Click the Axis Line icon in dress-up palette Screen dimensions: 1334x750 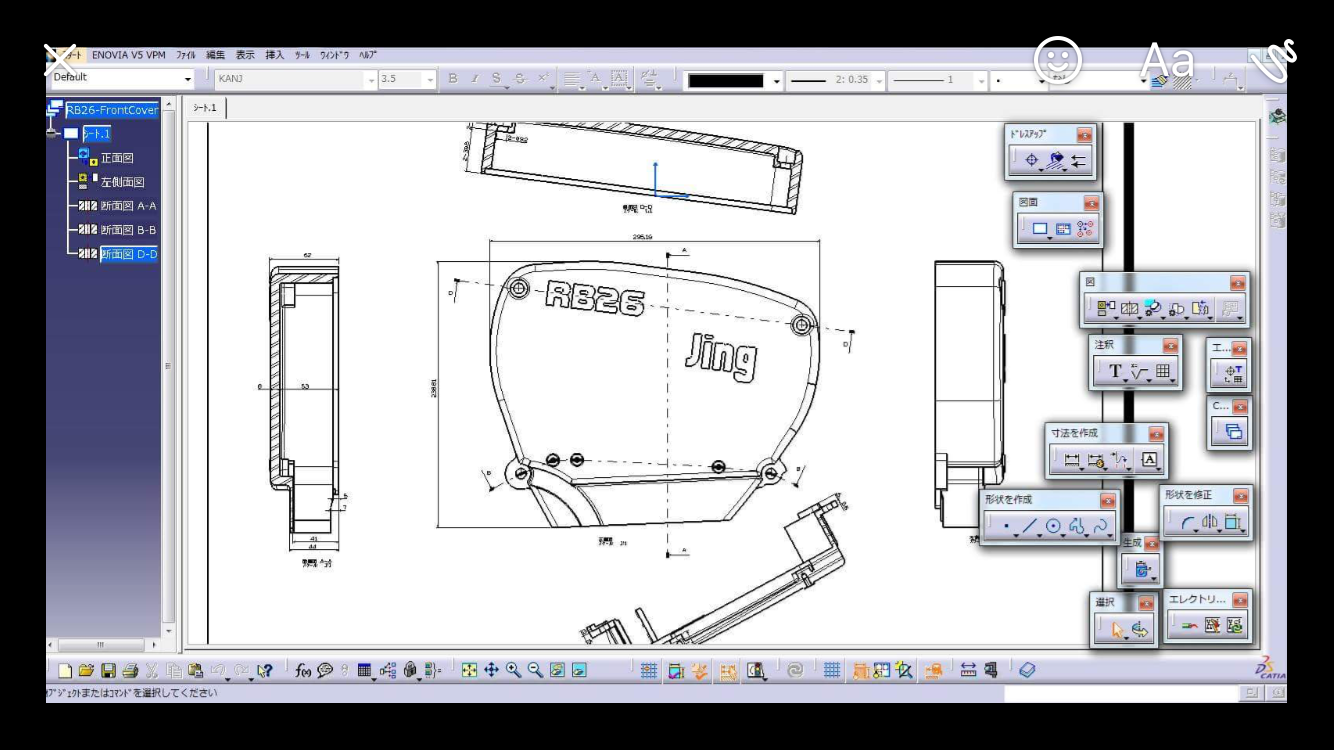(1032, 160)
